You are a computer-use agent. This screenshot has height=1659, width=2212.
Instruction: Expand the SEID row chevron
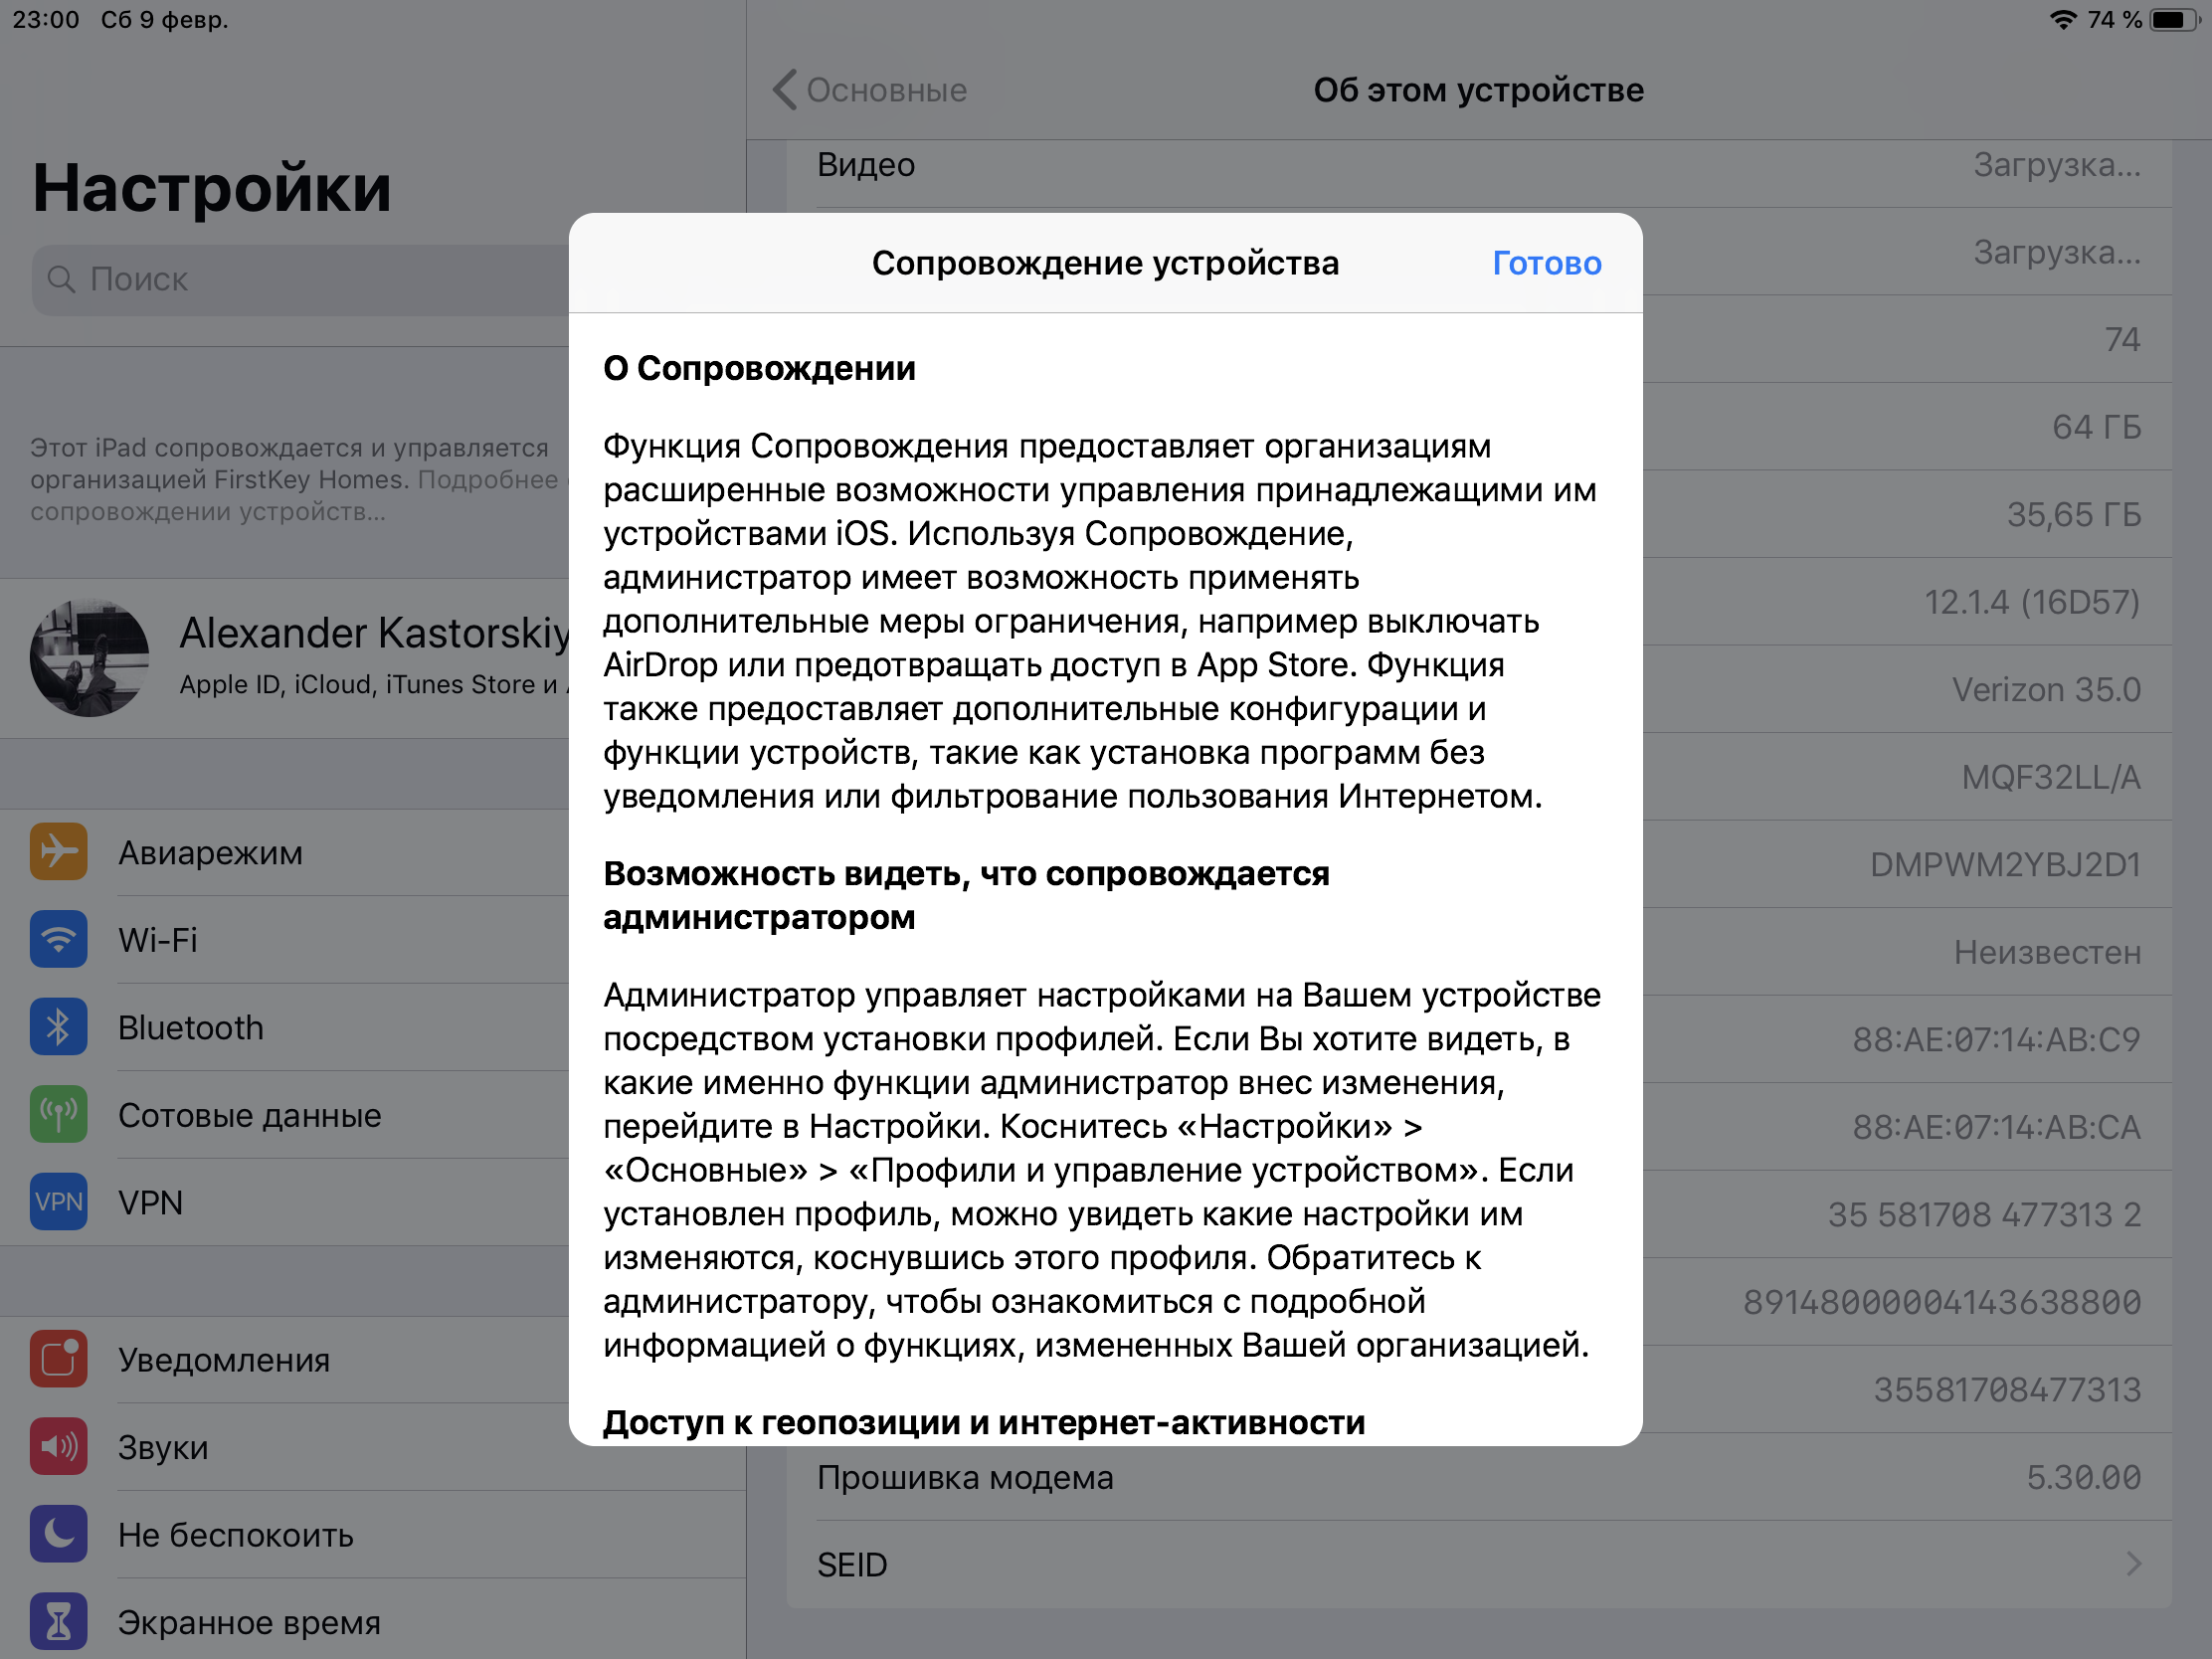click(2133, 1564)
